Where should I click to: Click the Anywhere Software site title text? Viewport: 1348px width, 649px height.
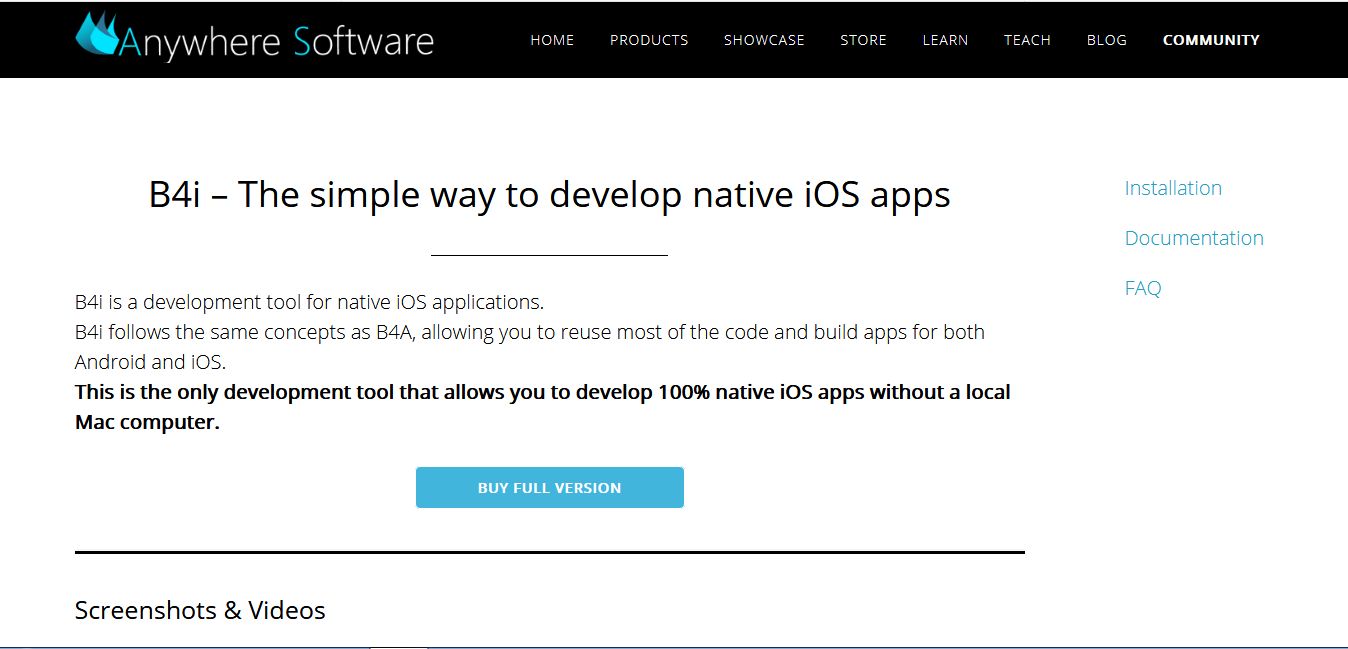(276, 41)
